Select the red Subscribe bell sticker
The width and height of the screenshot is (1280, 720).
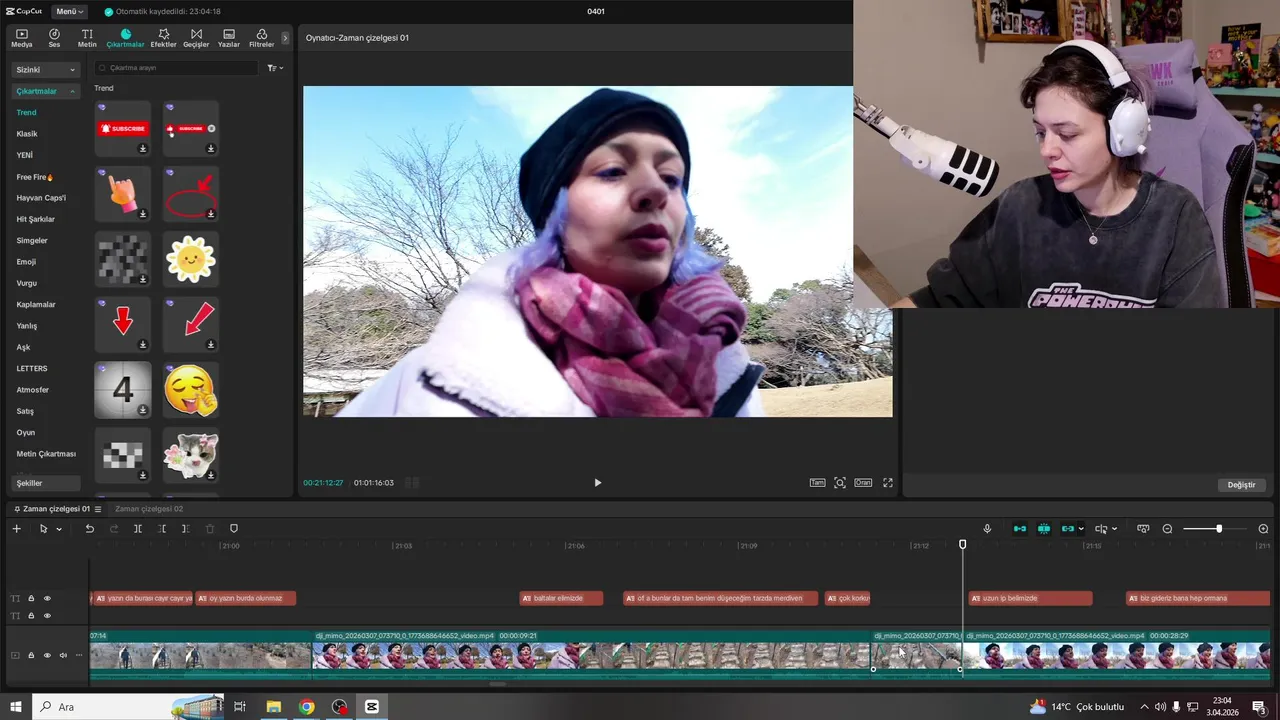pos(123,128)
